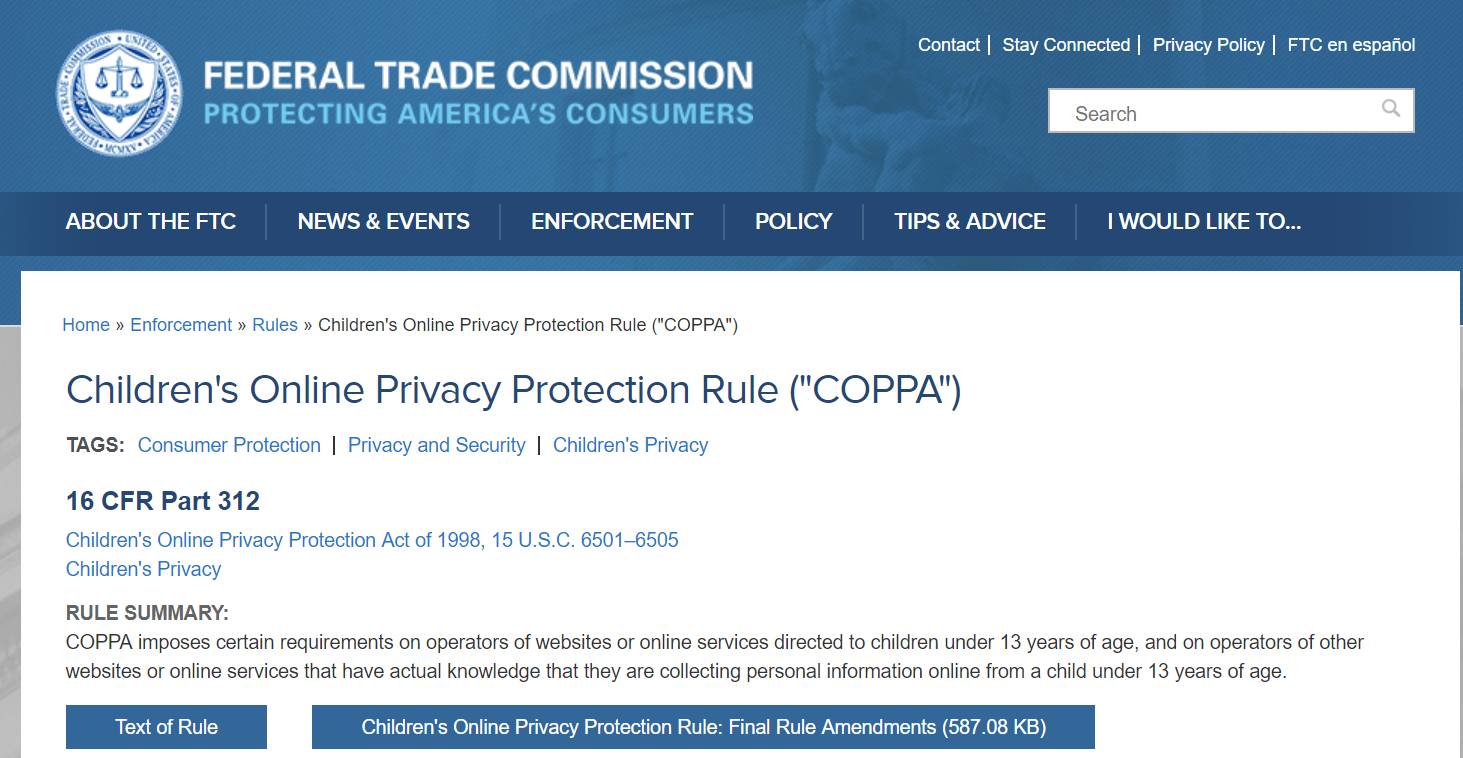Click the search magnifier icon
The image size is (1463, 758).
[x=1391, y=108]
